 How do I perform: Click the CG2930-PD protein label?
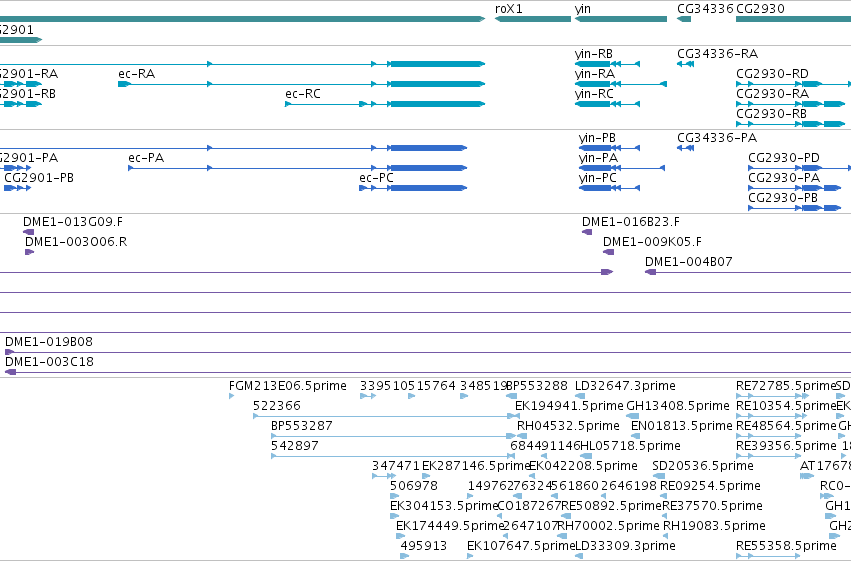[x=784, y=158]
